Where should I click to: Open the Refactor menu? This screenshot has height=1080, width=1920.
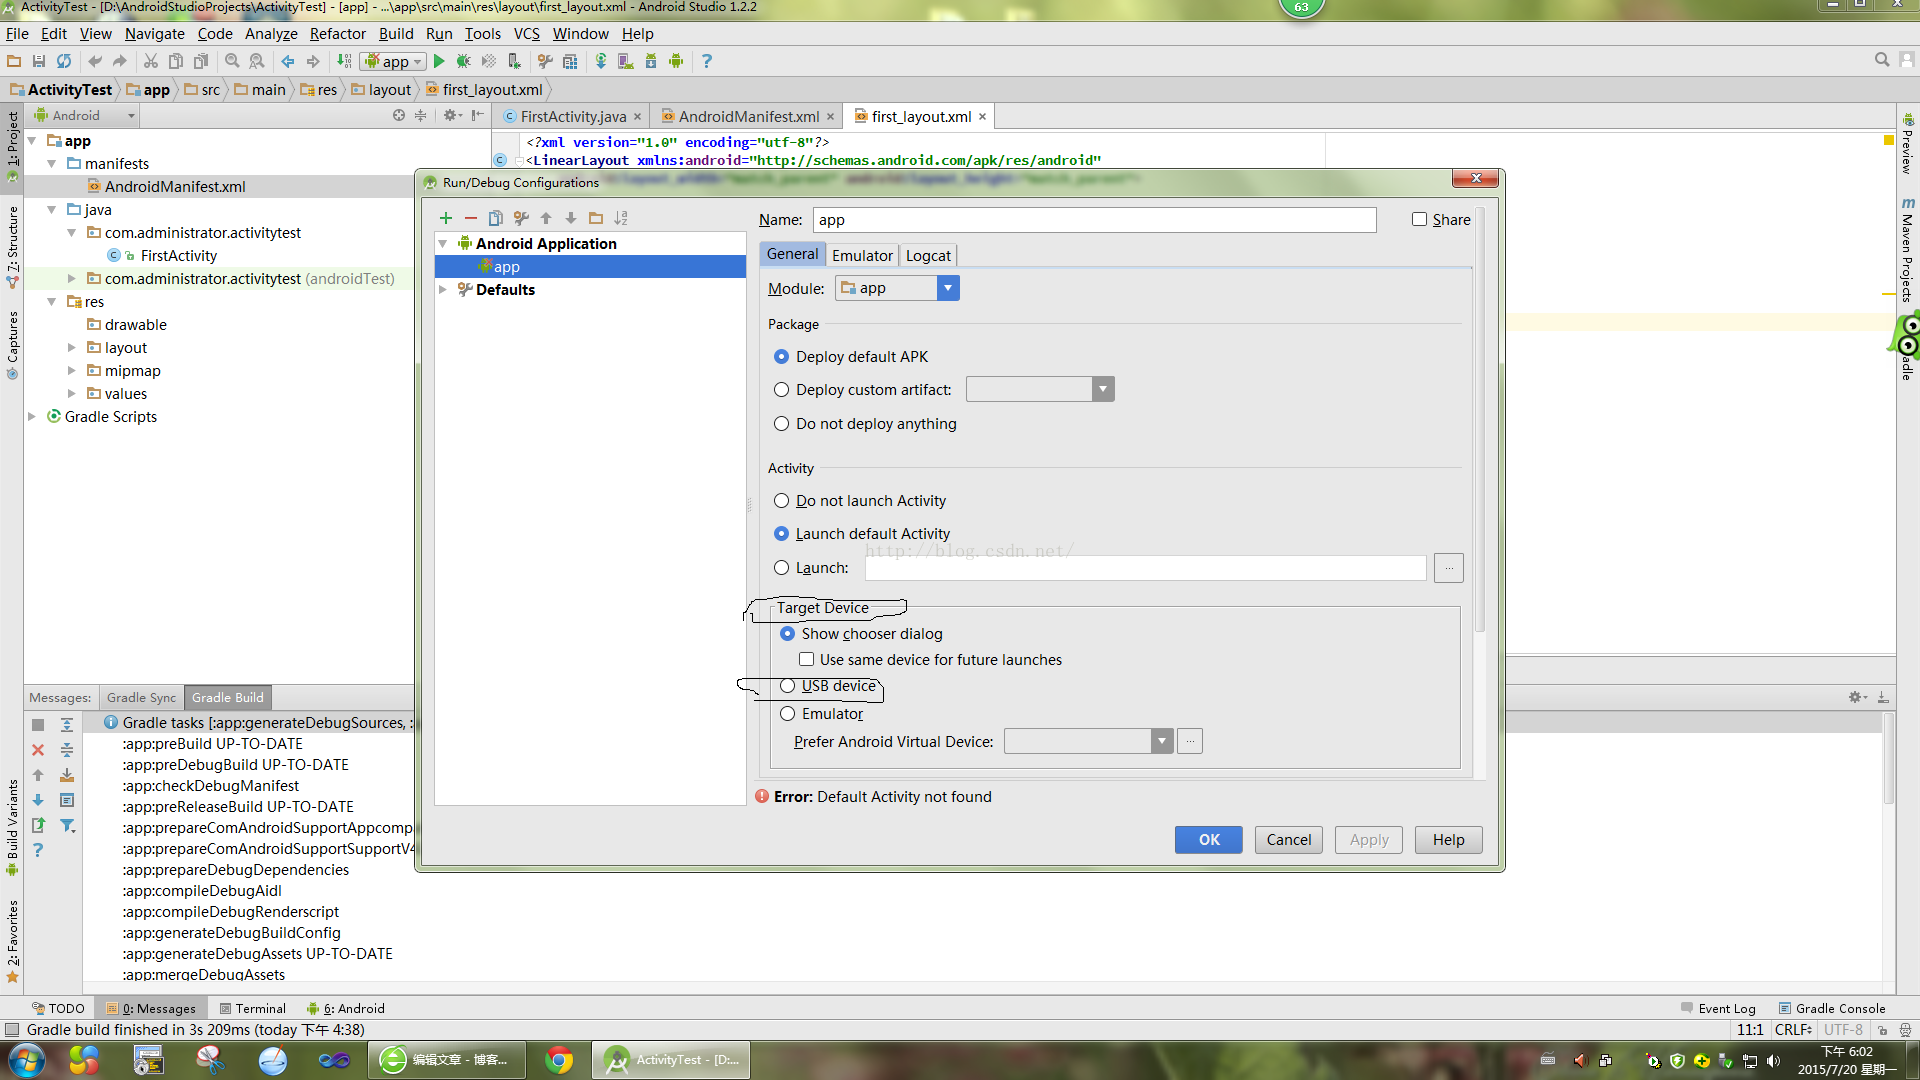click(x=338, y=33)
